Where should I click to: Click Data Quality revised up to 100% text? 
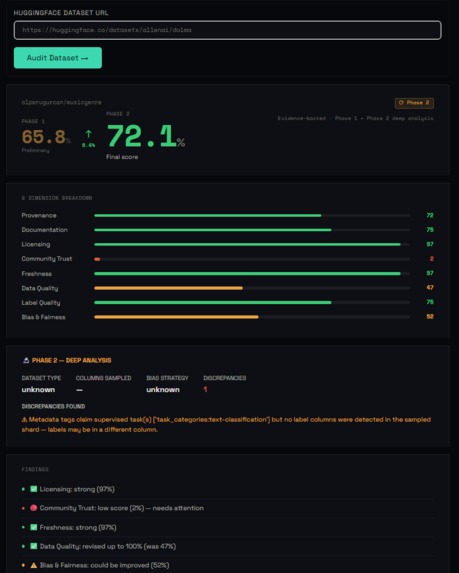point(108,546)
